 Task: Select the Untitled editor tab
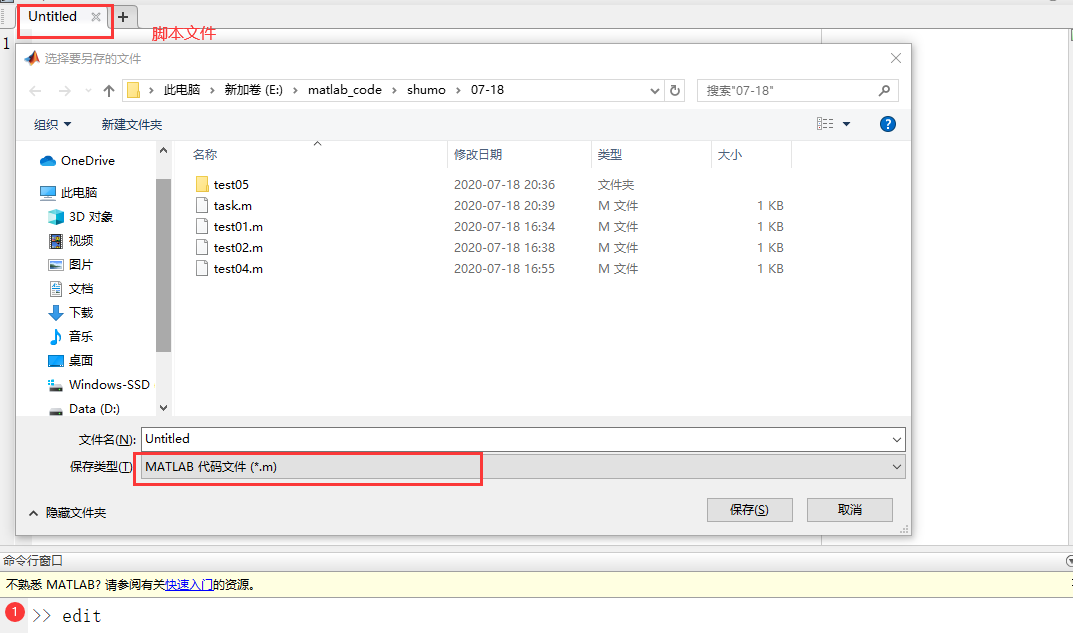tap(52, 16)
